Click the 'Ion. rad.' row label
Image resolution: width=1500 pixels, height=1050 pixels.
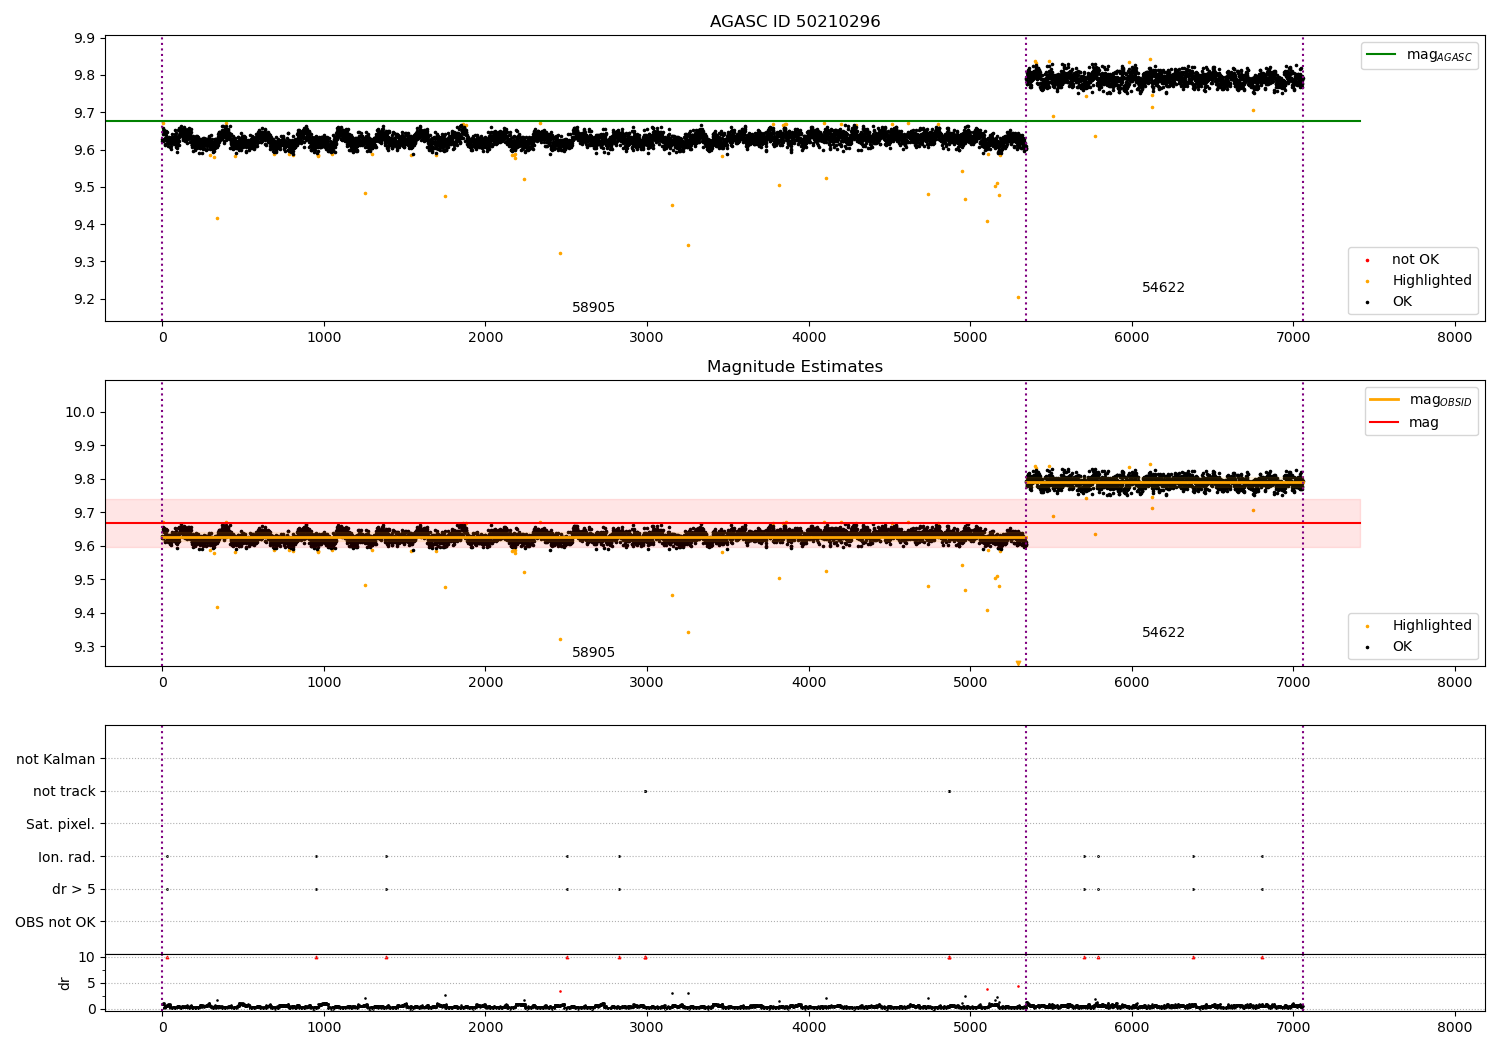point(67,857)
